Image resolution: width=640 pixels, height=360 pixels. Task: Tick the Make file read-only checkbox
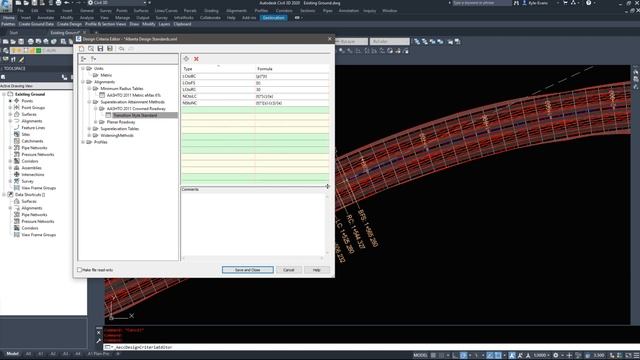click(x=80, y=270)
